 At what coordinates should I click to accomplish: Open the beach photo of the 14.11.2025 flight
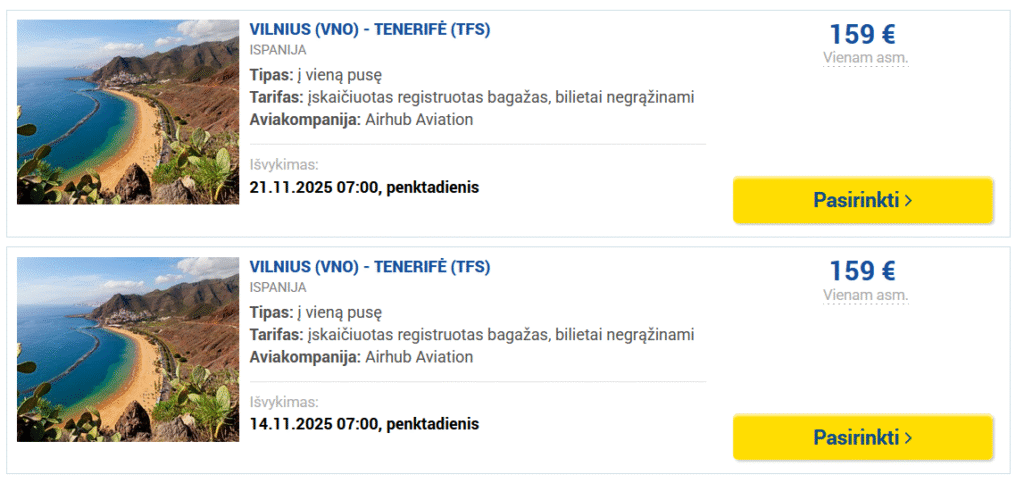[x=128, y=349]
